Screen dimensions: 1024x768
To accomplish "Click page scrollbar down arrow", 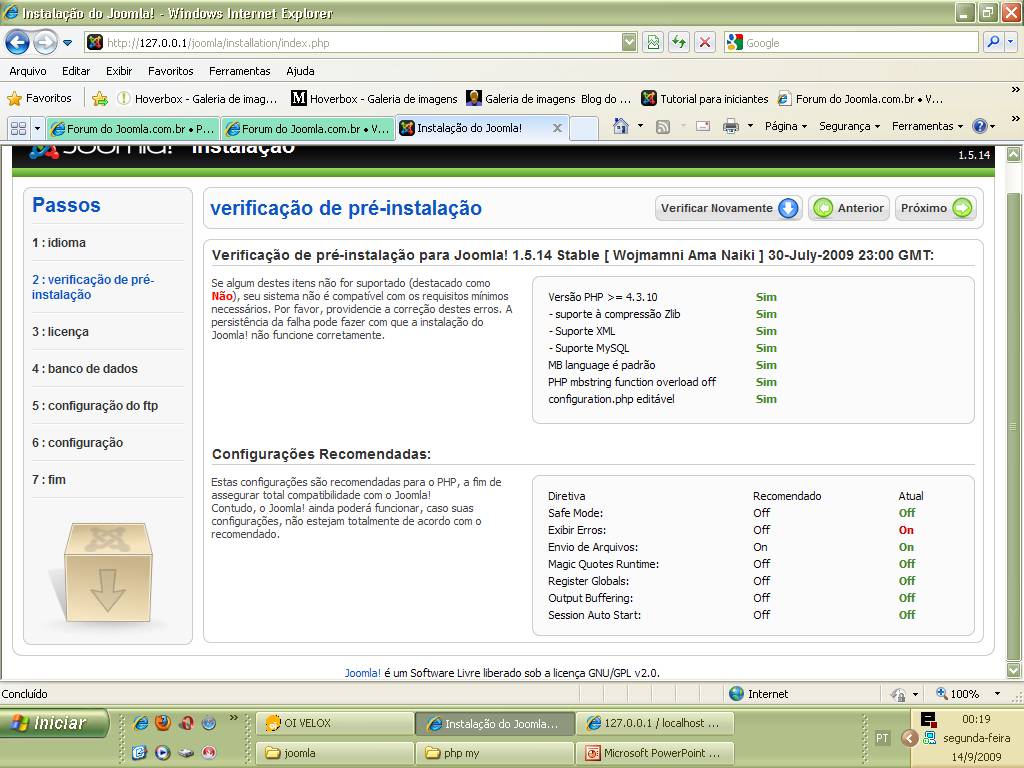I will pyautogui.click(x=1014, y=670).
